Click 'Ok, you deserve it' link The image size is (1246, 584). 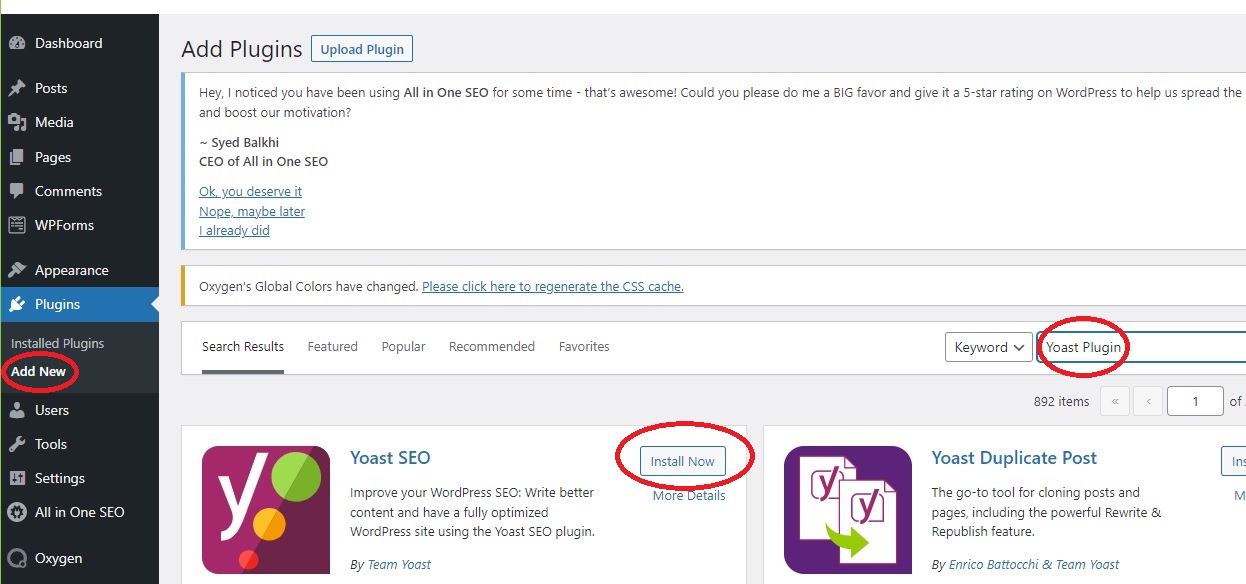pyautogui.click(x=250, y=191)
